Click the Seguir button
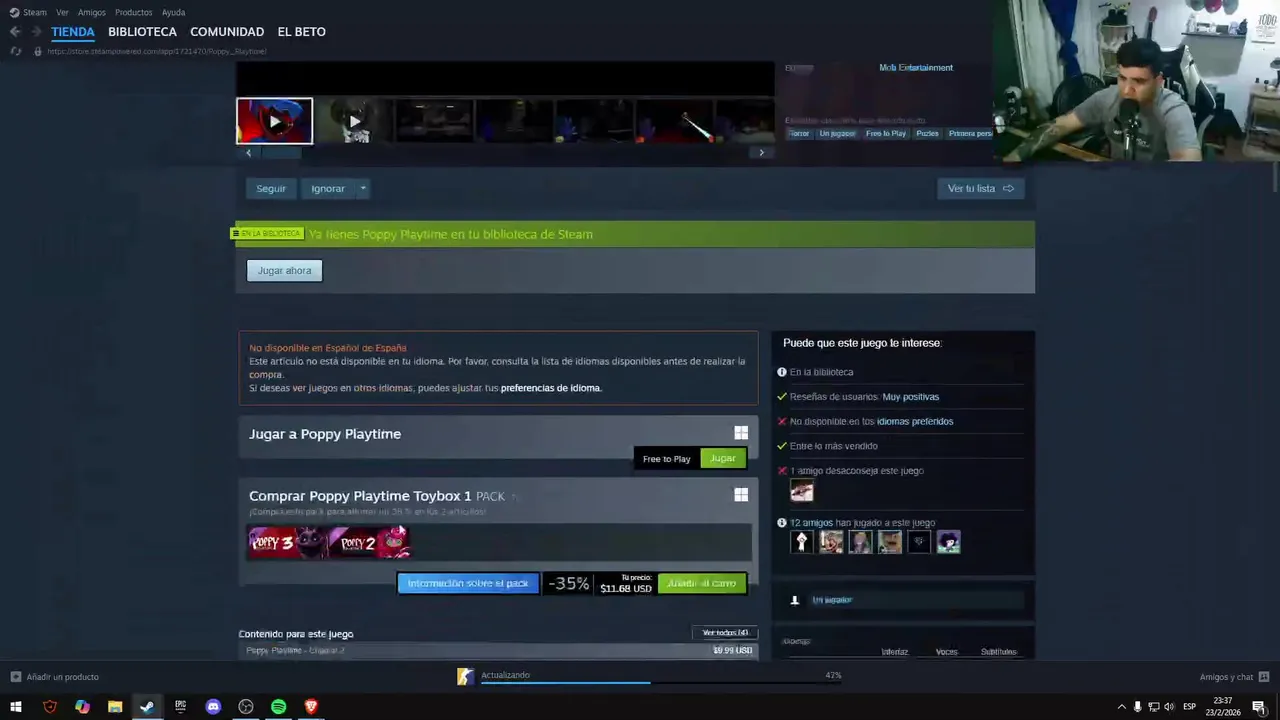Image resolution: width=1280 pixels, height=720 pixels. pos(271,188)
